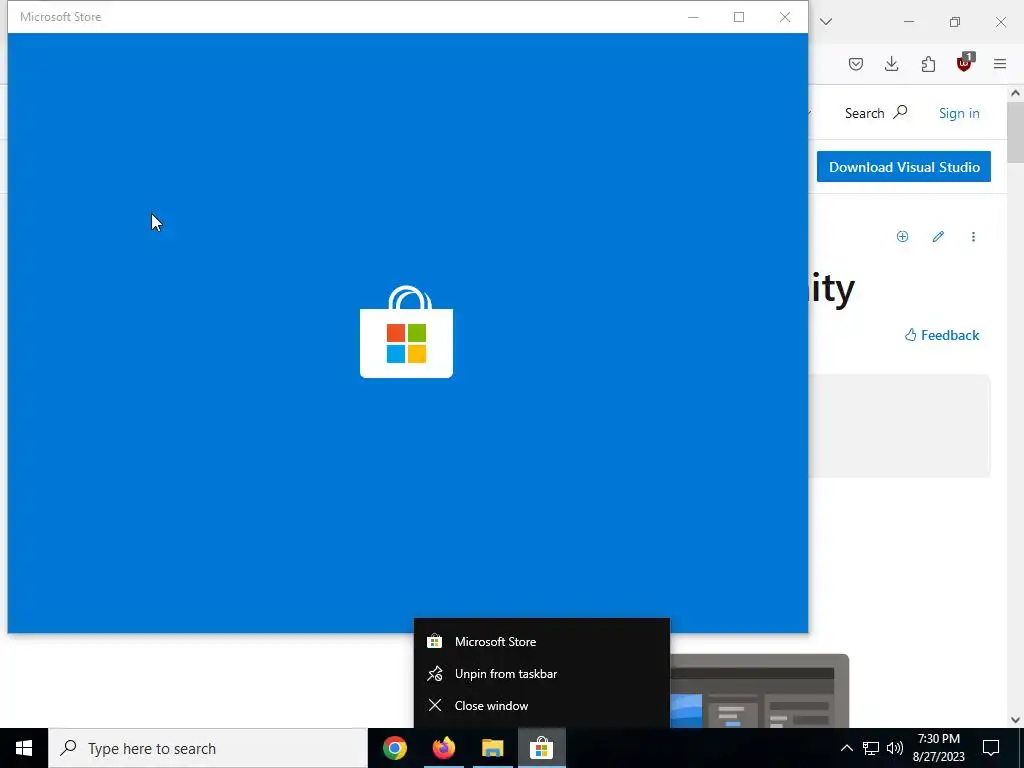Screen dimensions: 1024x768
Task: Click Sign in link in Firefox page
Action: pyautogui.click(x=959, y=113)
